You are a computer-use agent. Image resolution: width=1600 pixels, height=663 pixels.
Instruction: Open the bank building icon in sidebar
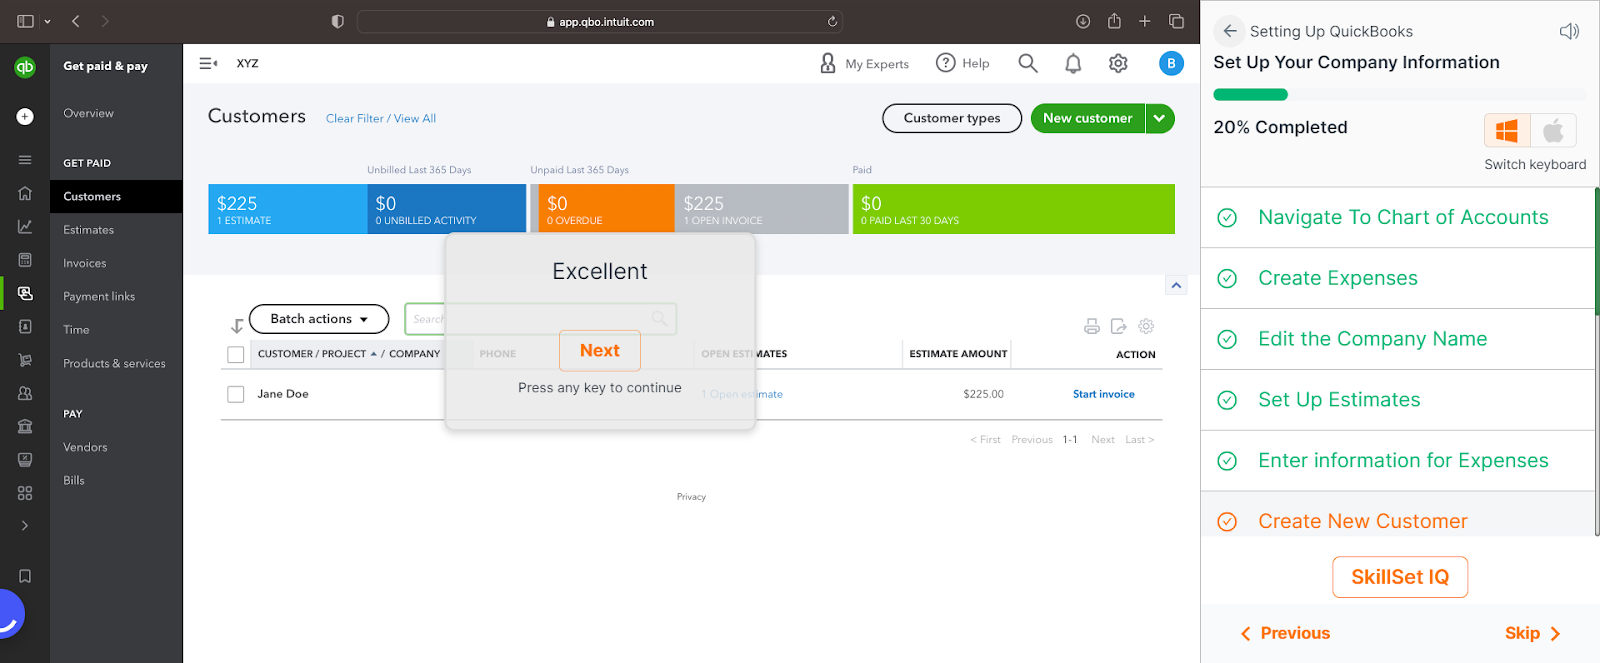pyautogui.click(x=25, y=426)
